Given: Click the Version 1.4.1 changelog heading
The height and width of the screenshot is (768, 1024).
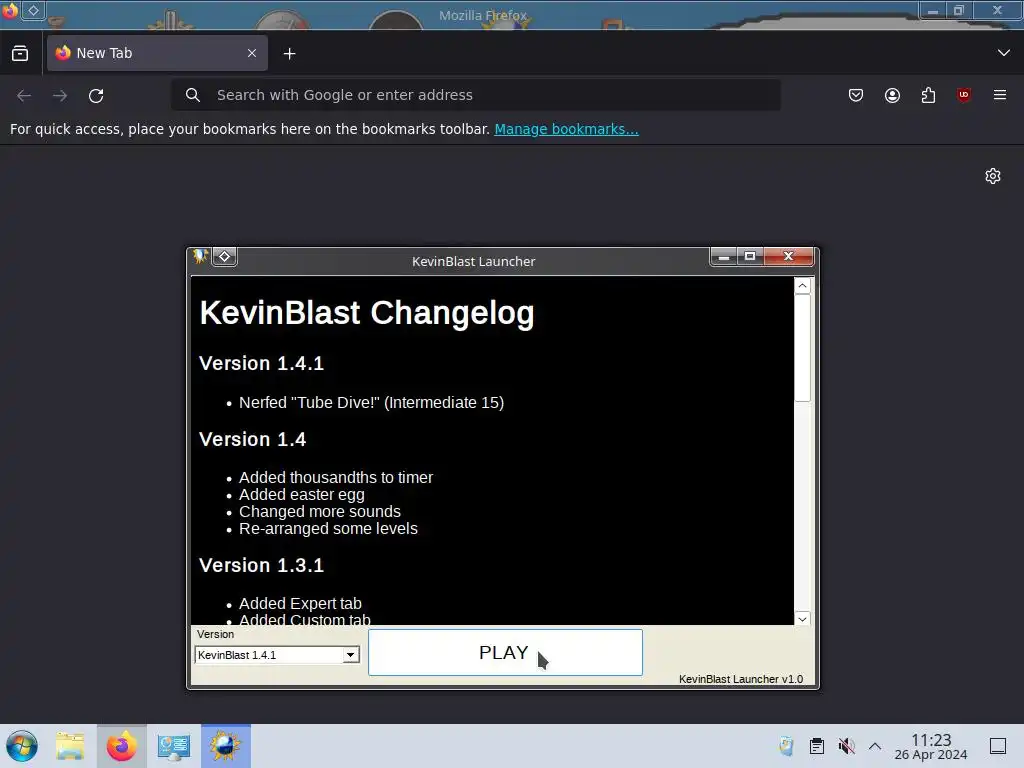Looking at the screenshot, I should 261,363.
